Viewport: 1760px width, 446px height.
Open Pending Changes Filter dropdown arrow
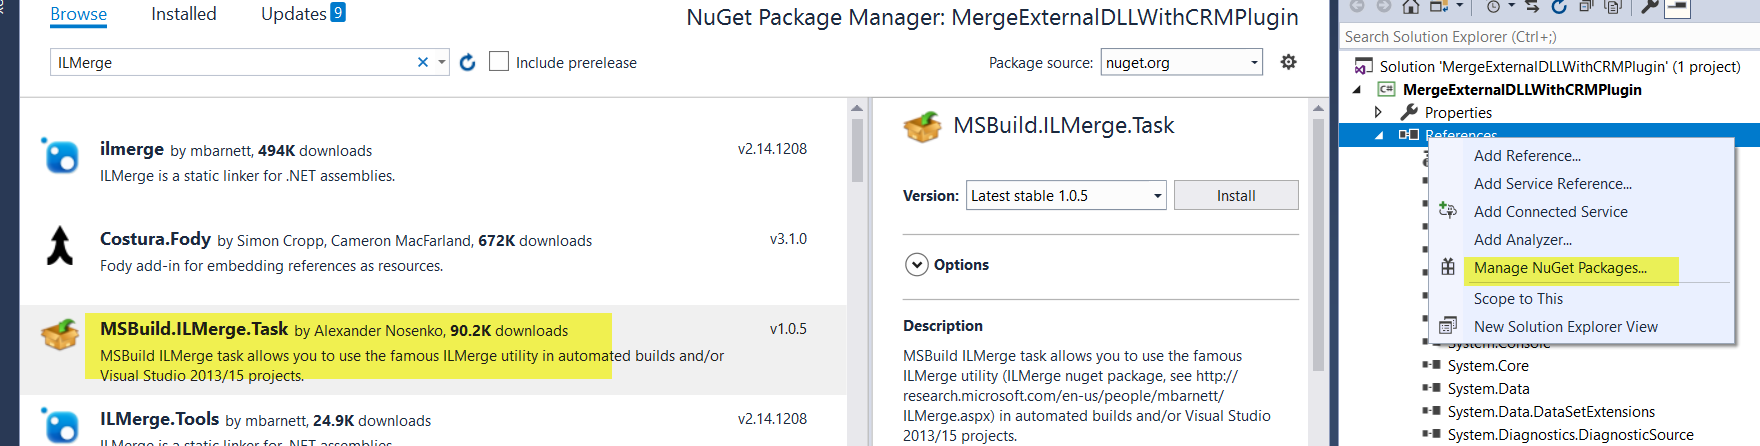[x=1512, y=5]
